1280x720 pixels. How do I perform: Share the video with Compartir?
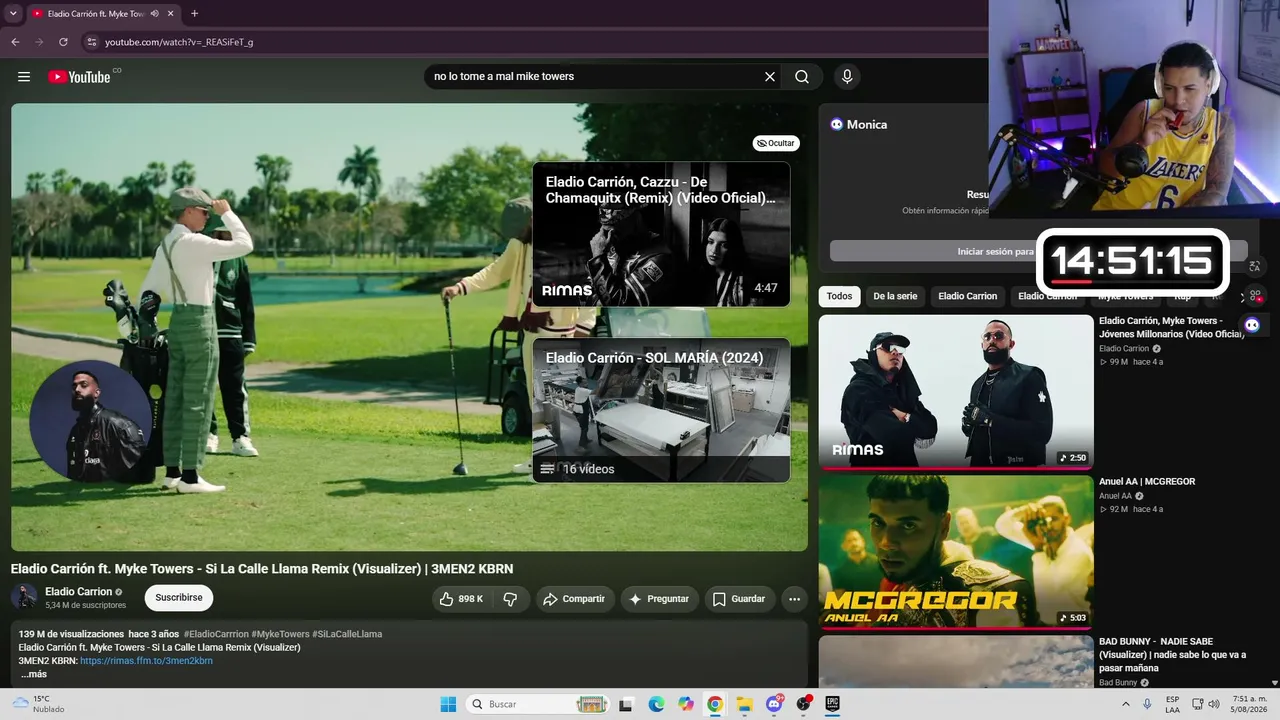tap(574, 599)
